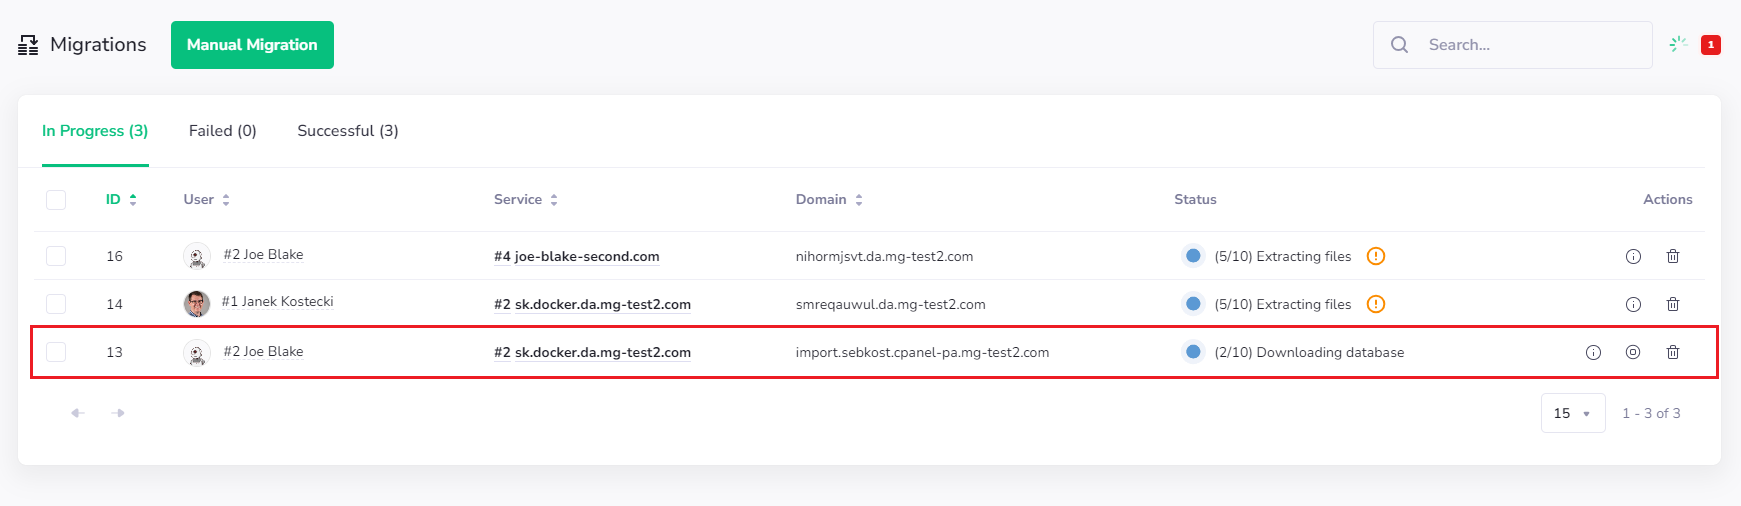The image size is (1741, 506).
Task: Open service #4 joe-blake-second.com link
Action: click(577, 256)
